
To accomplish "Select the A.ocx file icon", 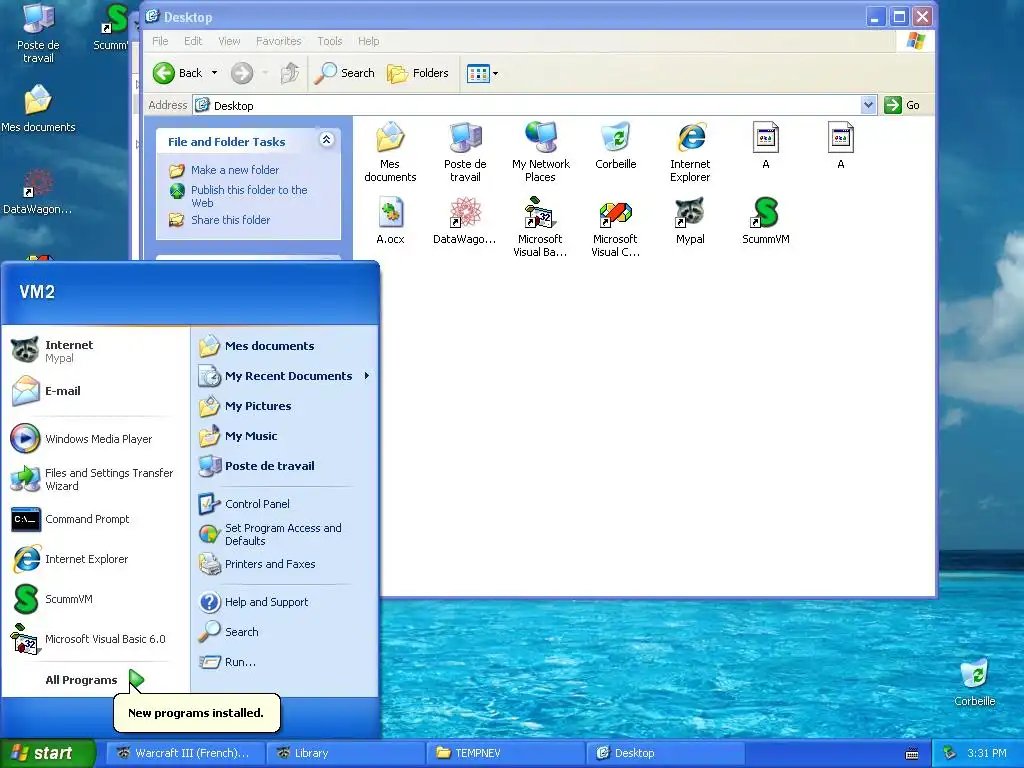I will point(390,221).
